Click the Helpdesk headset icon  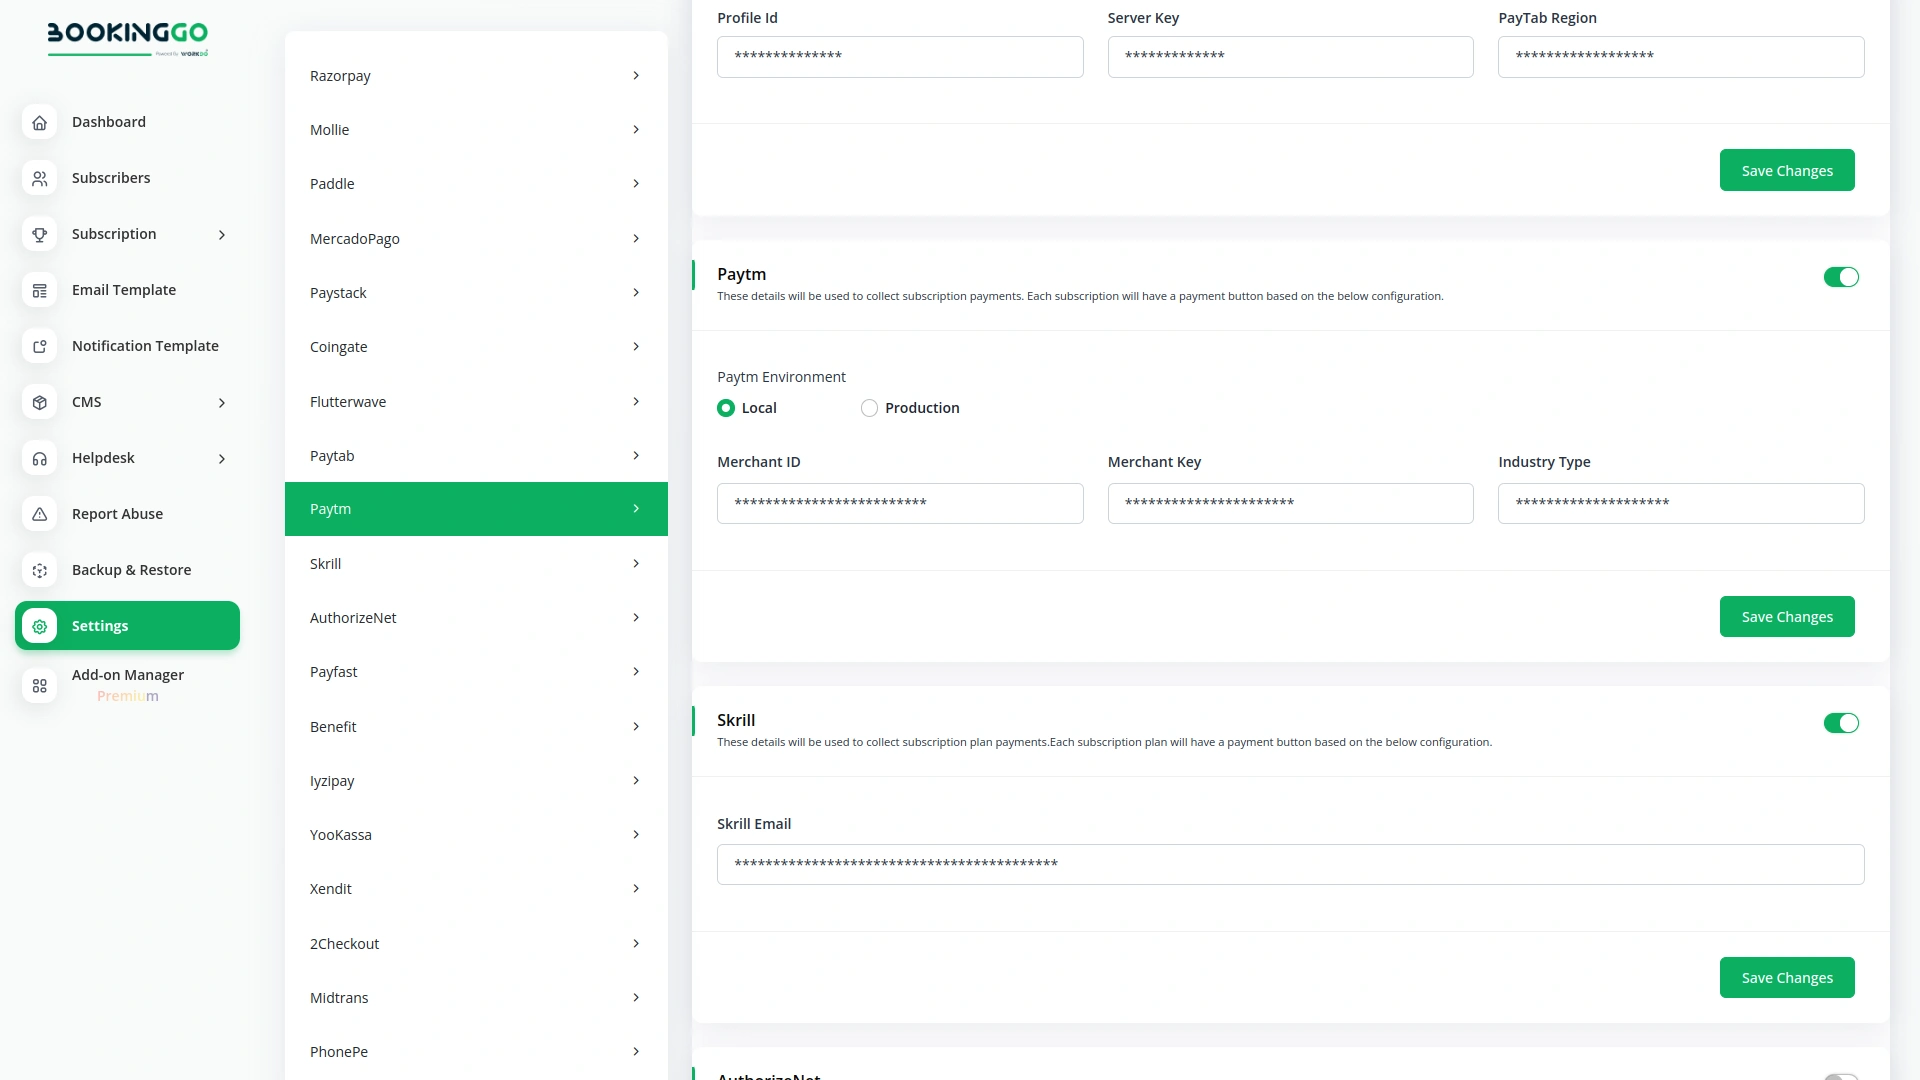click(x=40, y=458)
